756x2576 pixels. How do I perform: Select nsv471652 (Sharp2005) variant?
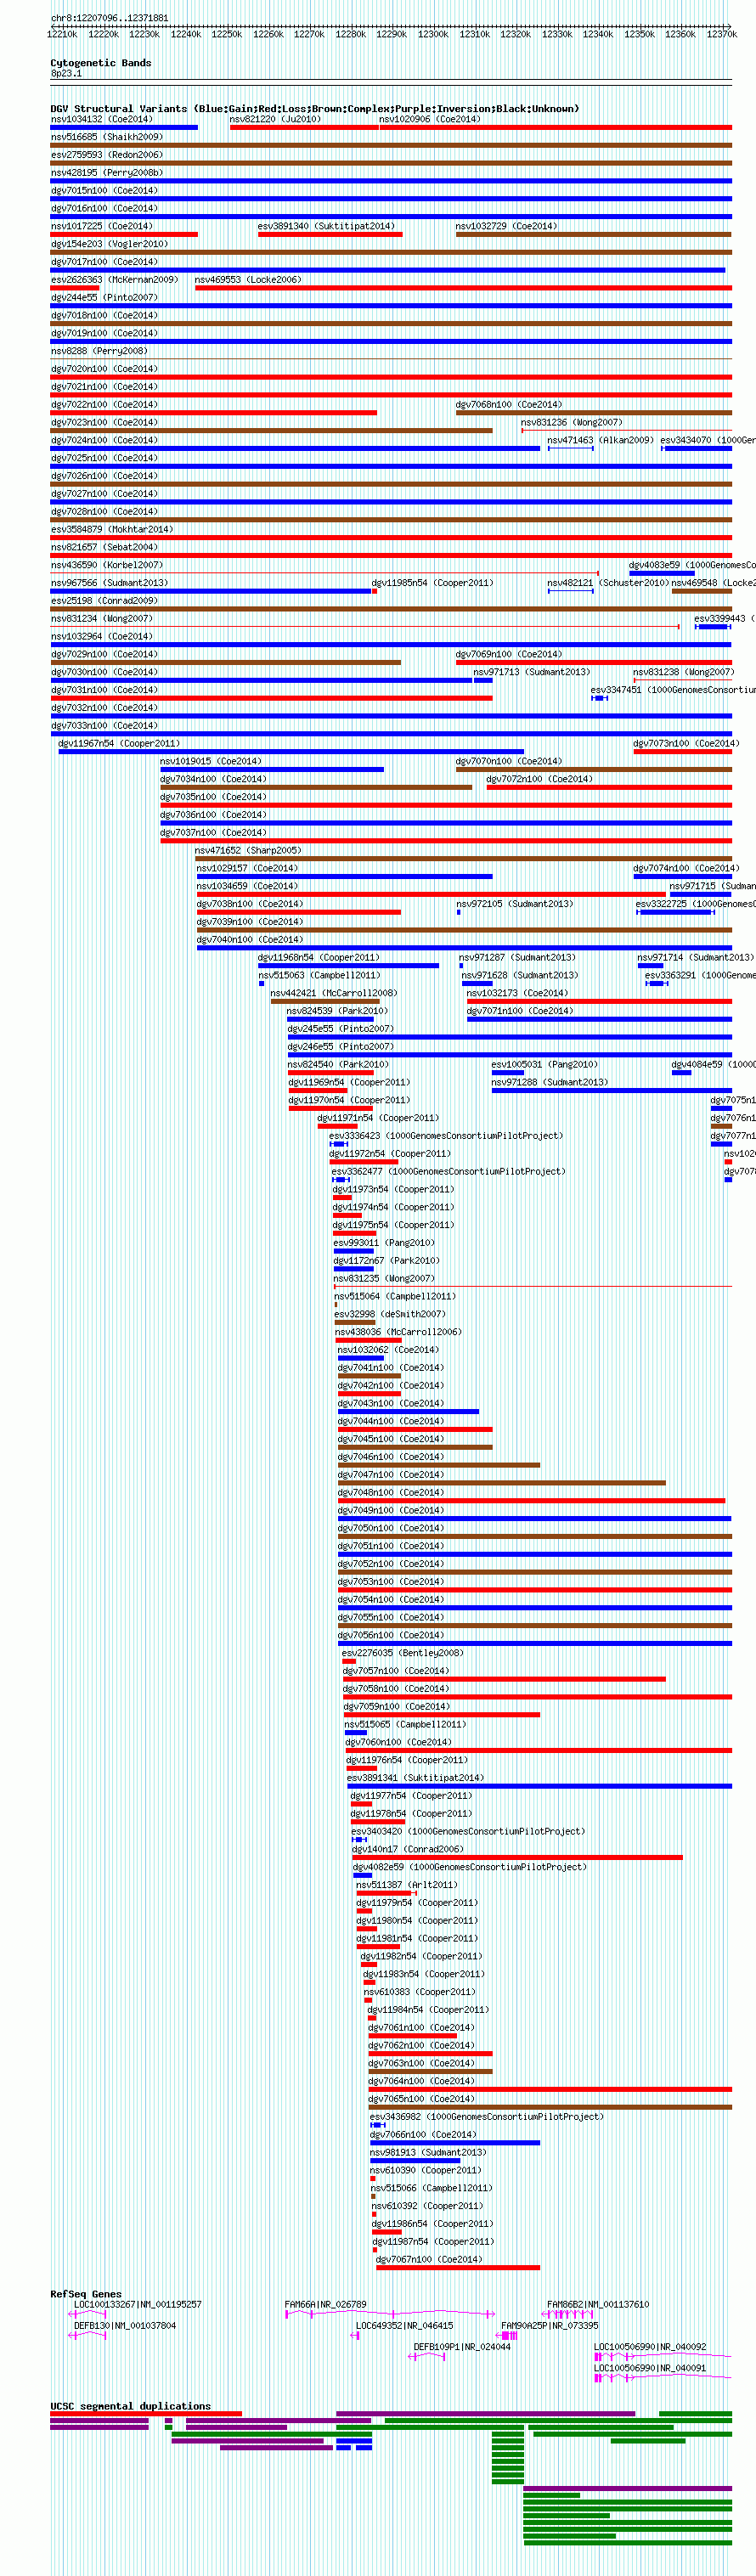248,850
